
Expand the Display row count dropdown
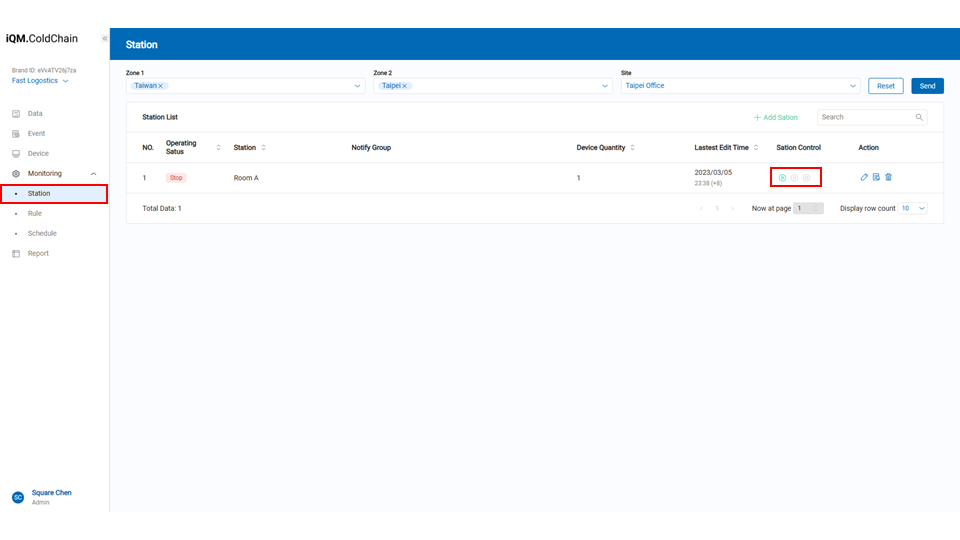coord(914,208)
